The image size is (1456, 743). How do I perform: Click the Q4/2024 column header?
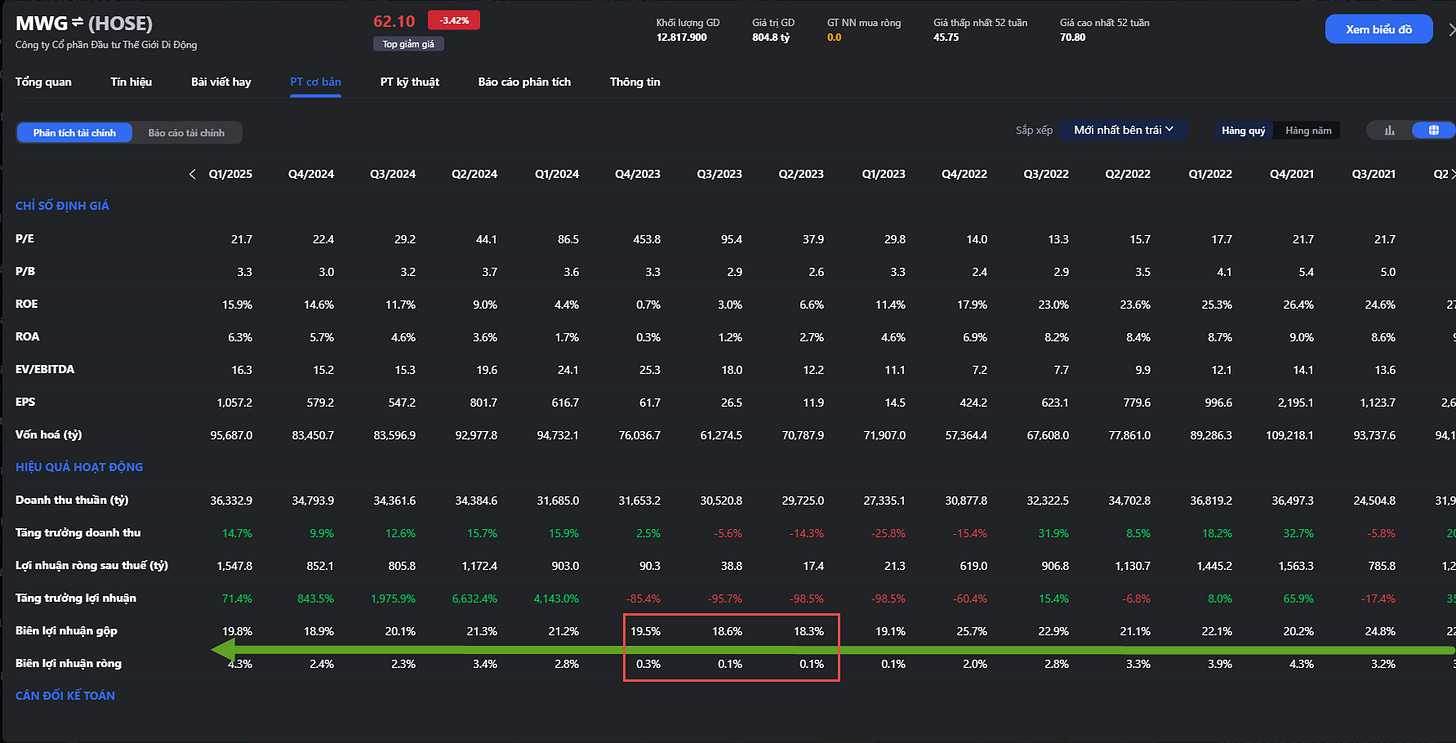point(311,174)
